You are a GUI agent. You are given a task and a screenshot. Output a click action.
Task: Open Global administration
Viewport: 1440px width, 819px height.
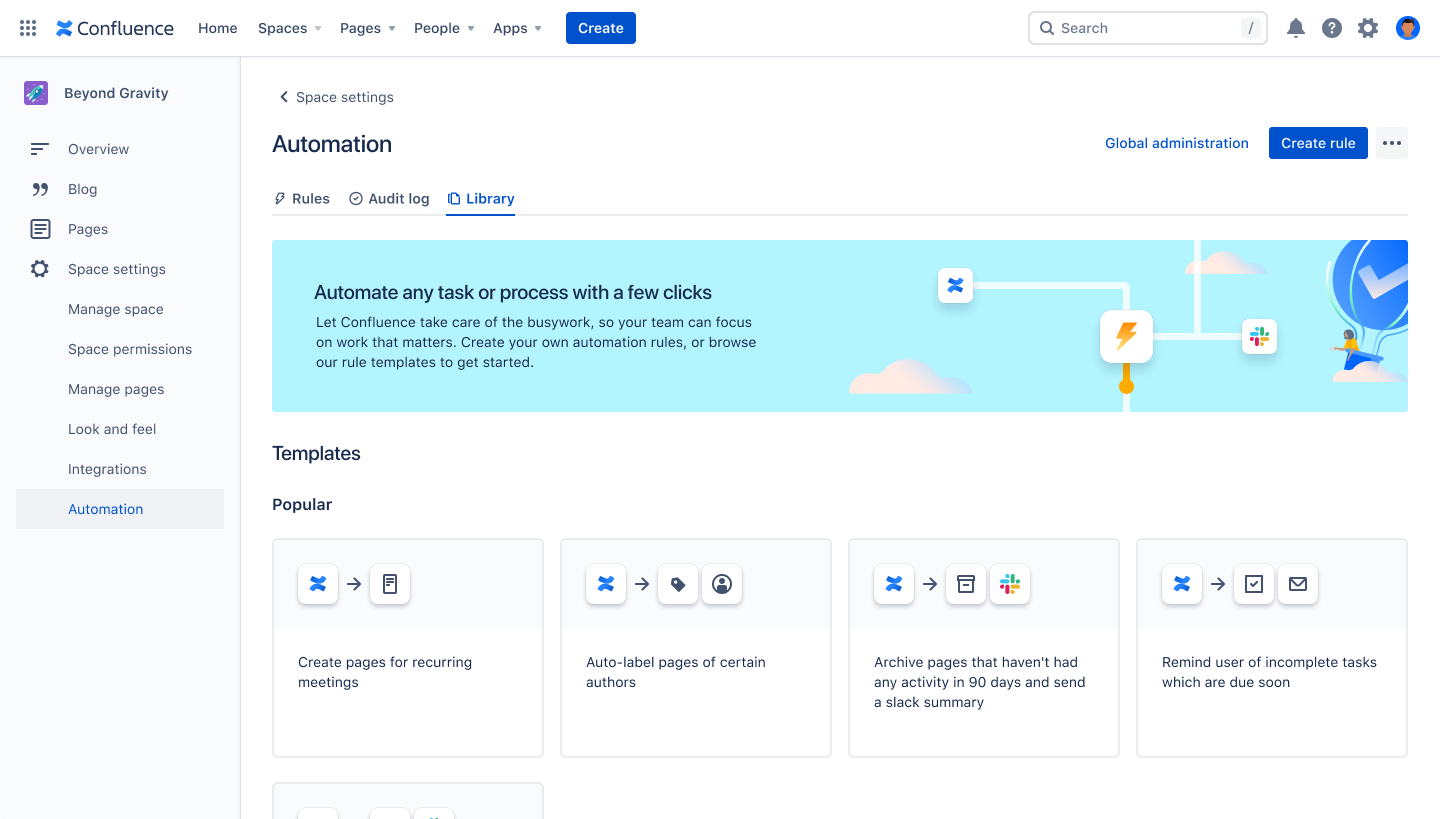tap(1176, 142)
